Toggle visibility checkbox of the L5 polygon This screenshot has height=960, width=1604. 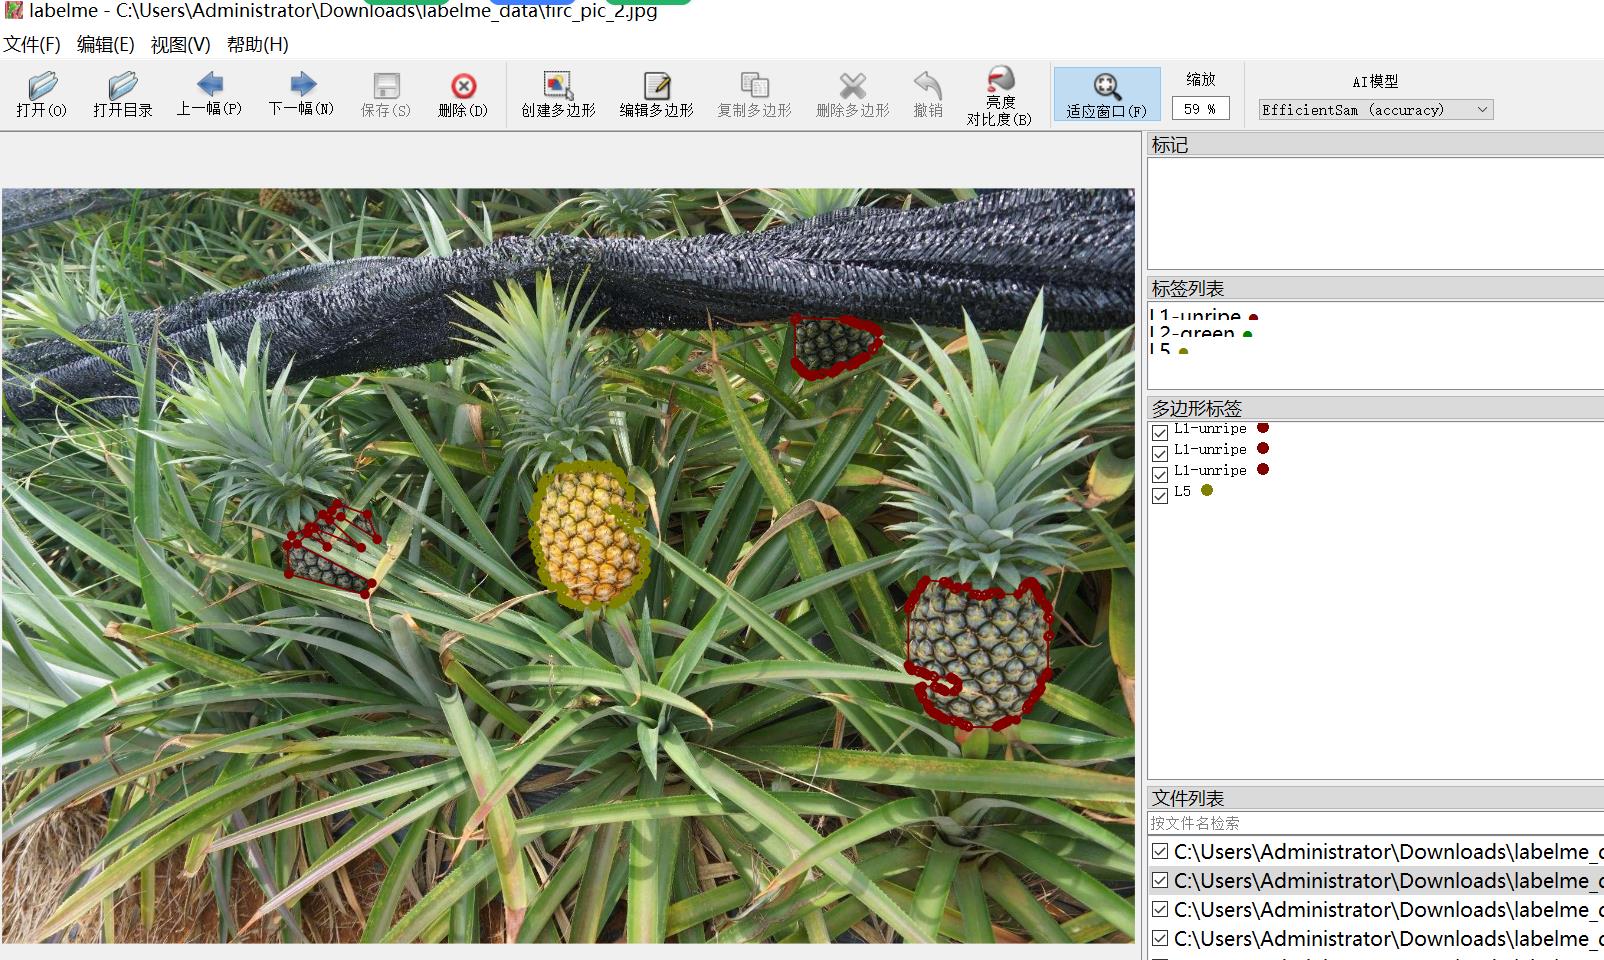point(1160,496)
